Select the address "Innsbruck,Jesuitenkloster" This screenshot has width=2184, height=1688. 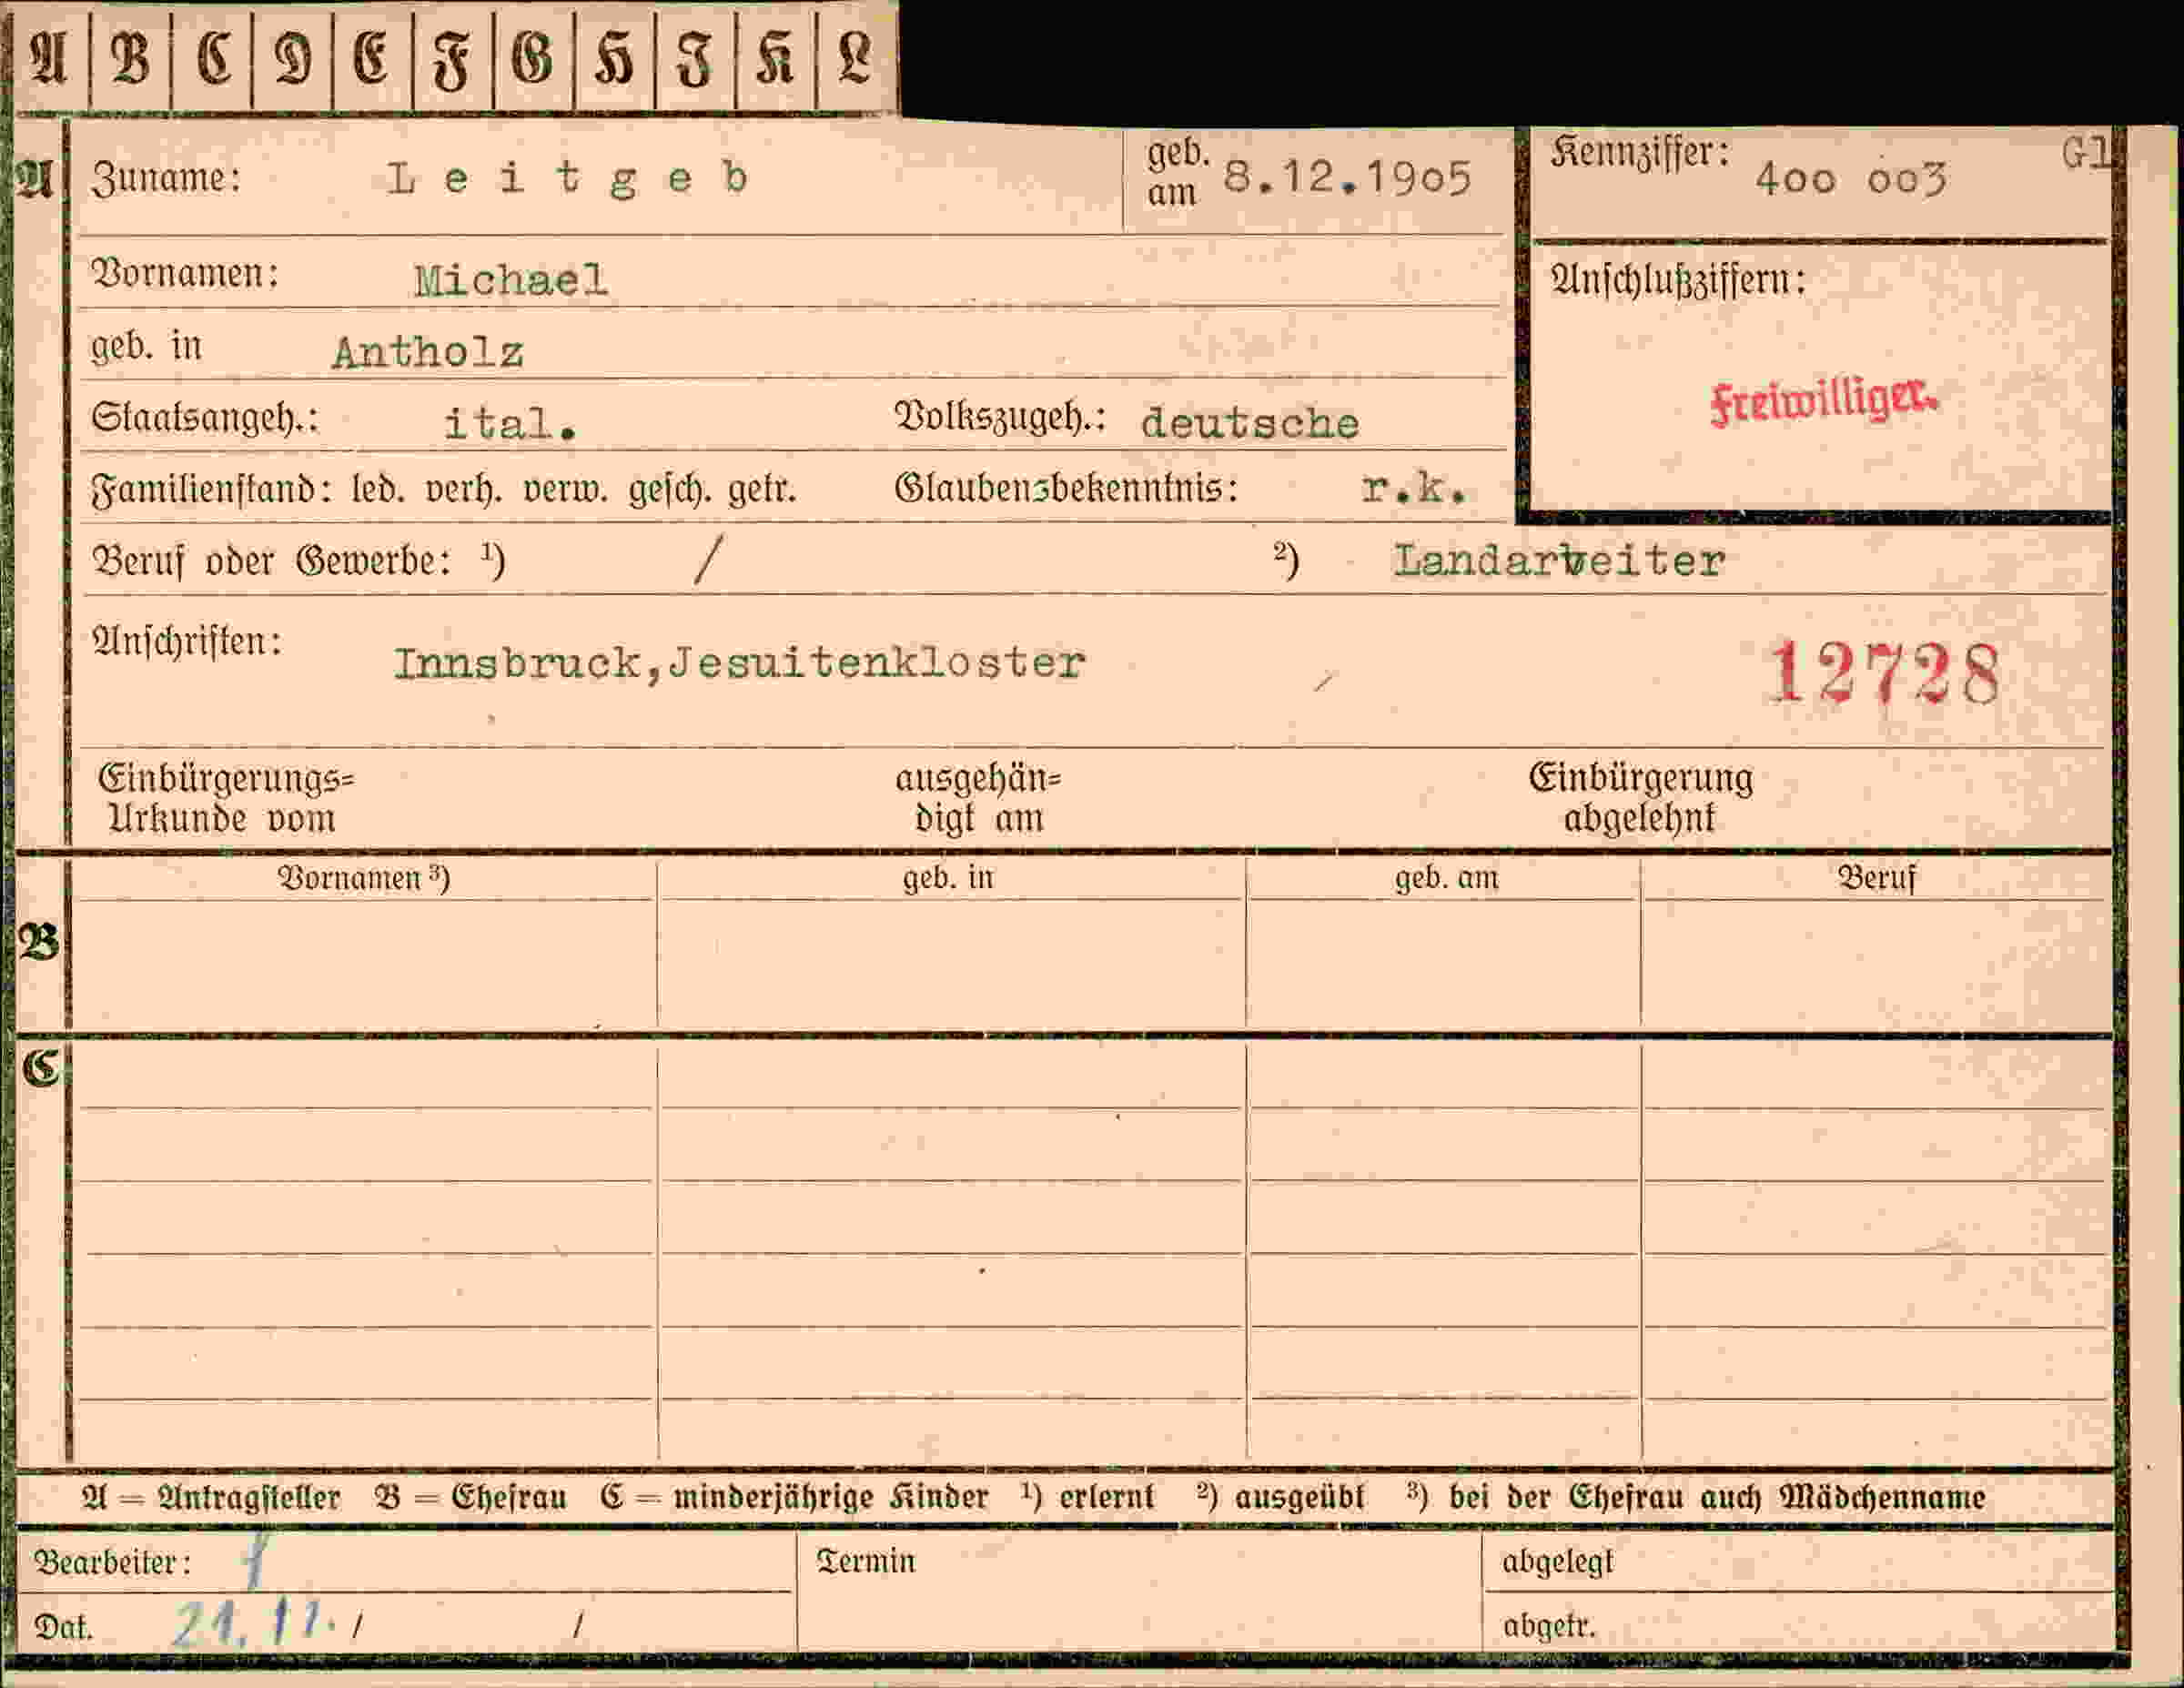point(739,663)
